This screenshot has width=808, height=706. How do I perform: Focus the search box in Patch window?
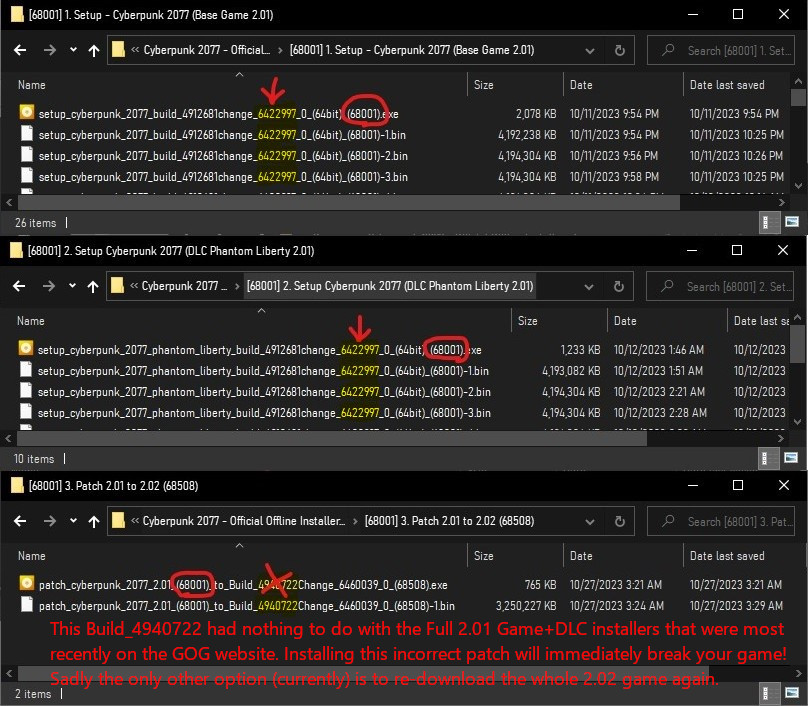[720, 521]
